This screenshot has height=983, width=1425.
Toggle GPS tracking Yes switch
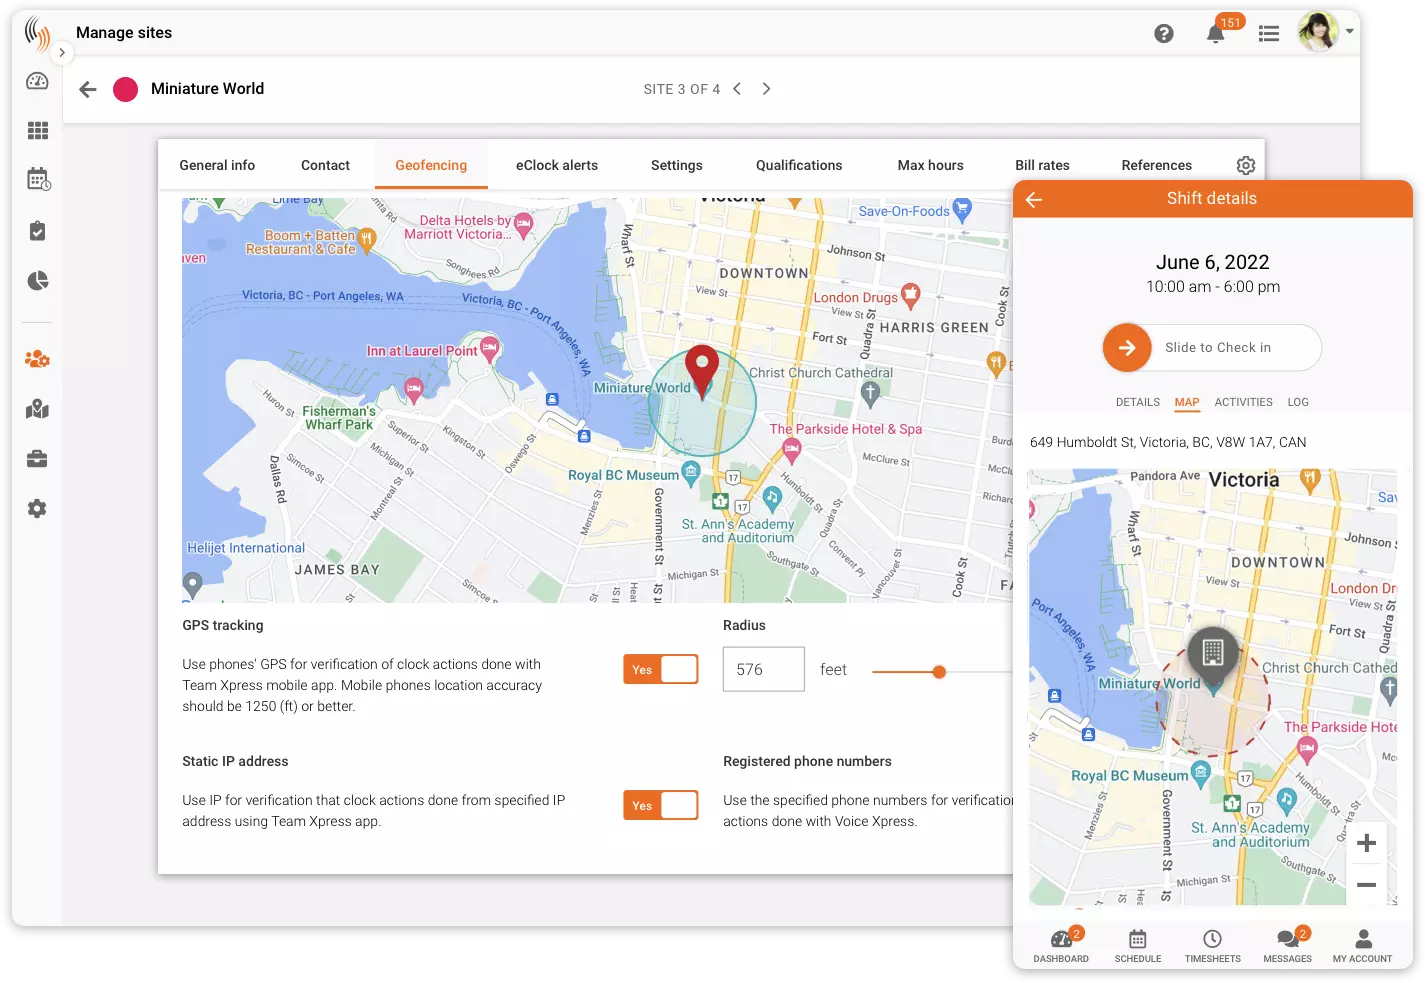[x=661, y=669]
